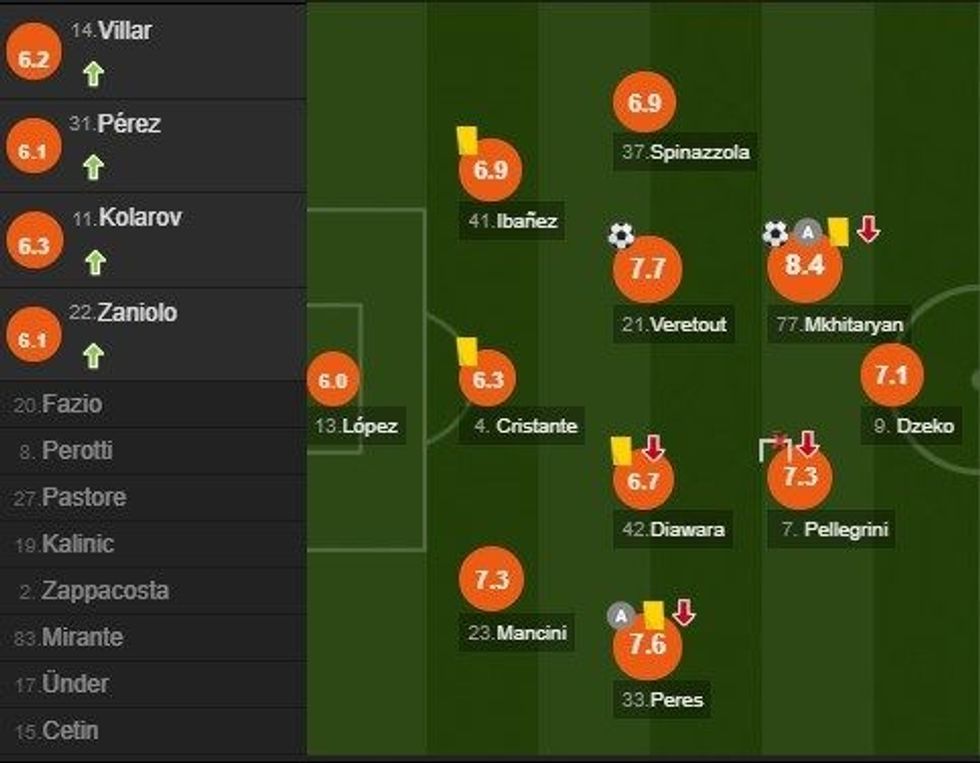Open Spinazzola's 6.9 rating bubble
Image resolution: width=980 pixels, height=763 pixels.
pos(645,103)
